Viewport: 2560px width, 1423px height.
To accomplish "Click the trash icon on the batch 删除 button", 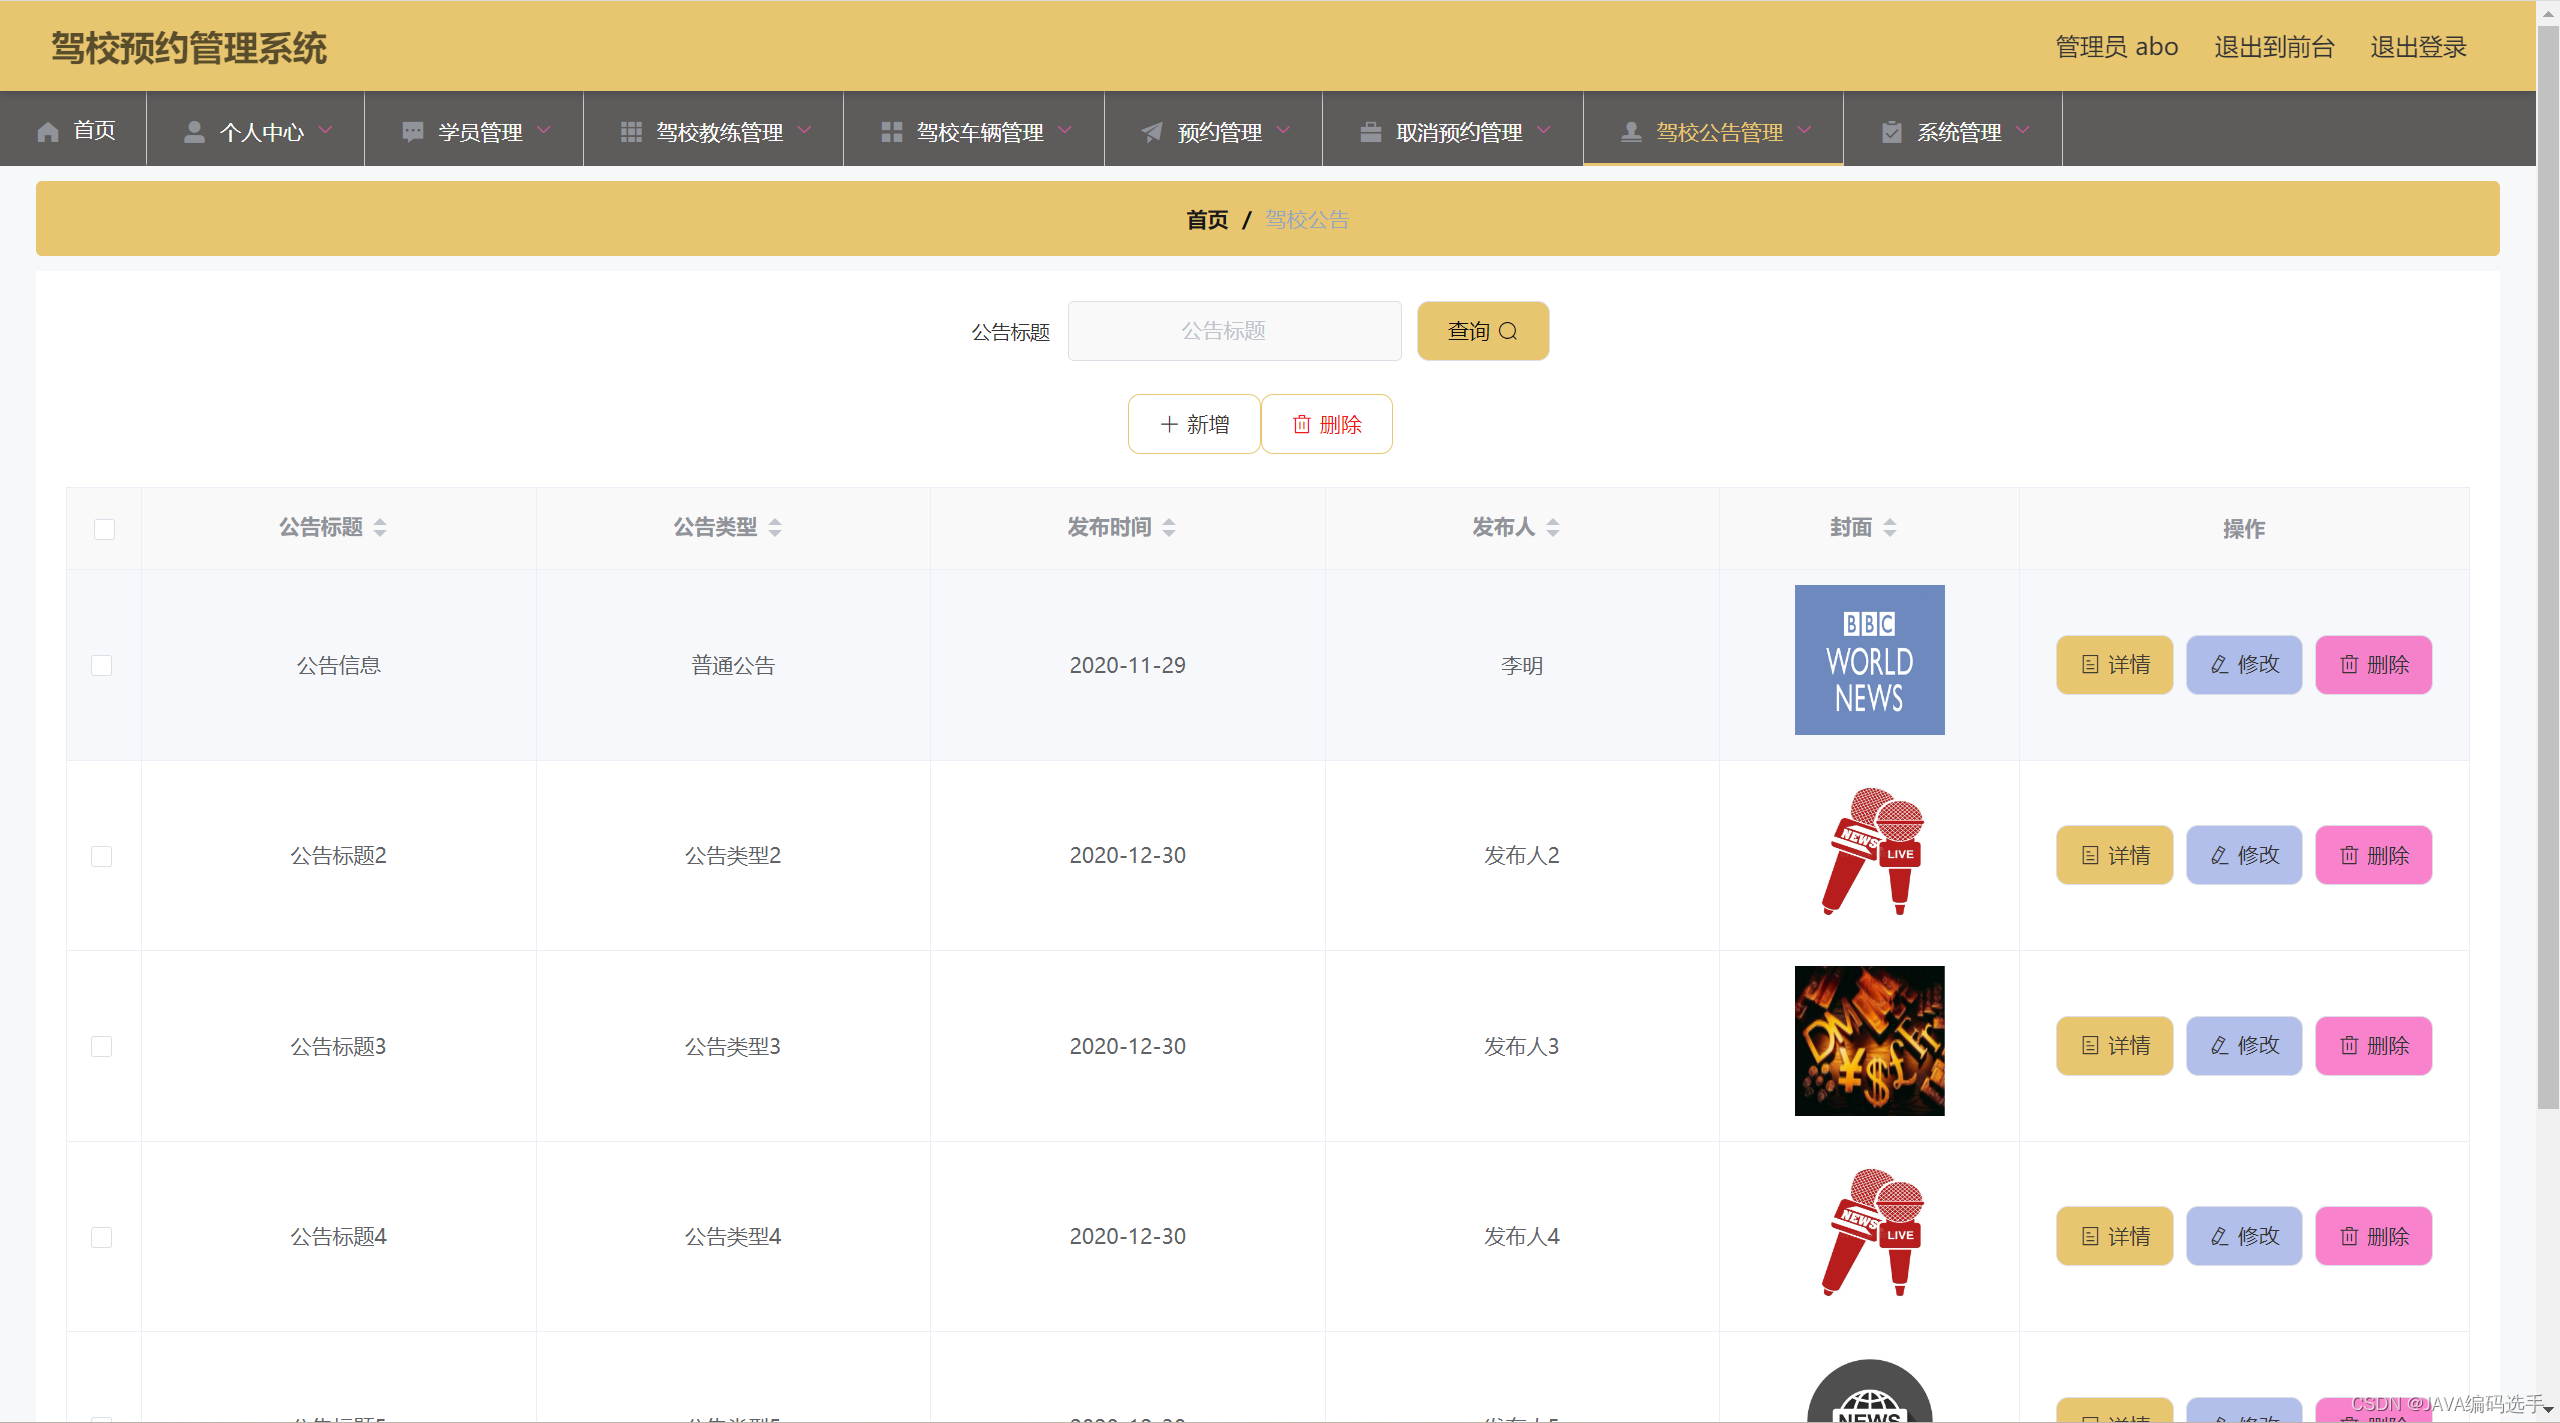I will 1301,425.
